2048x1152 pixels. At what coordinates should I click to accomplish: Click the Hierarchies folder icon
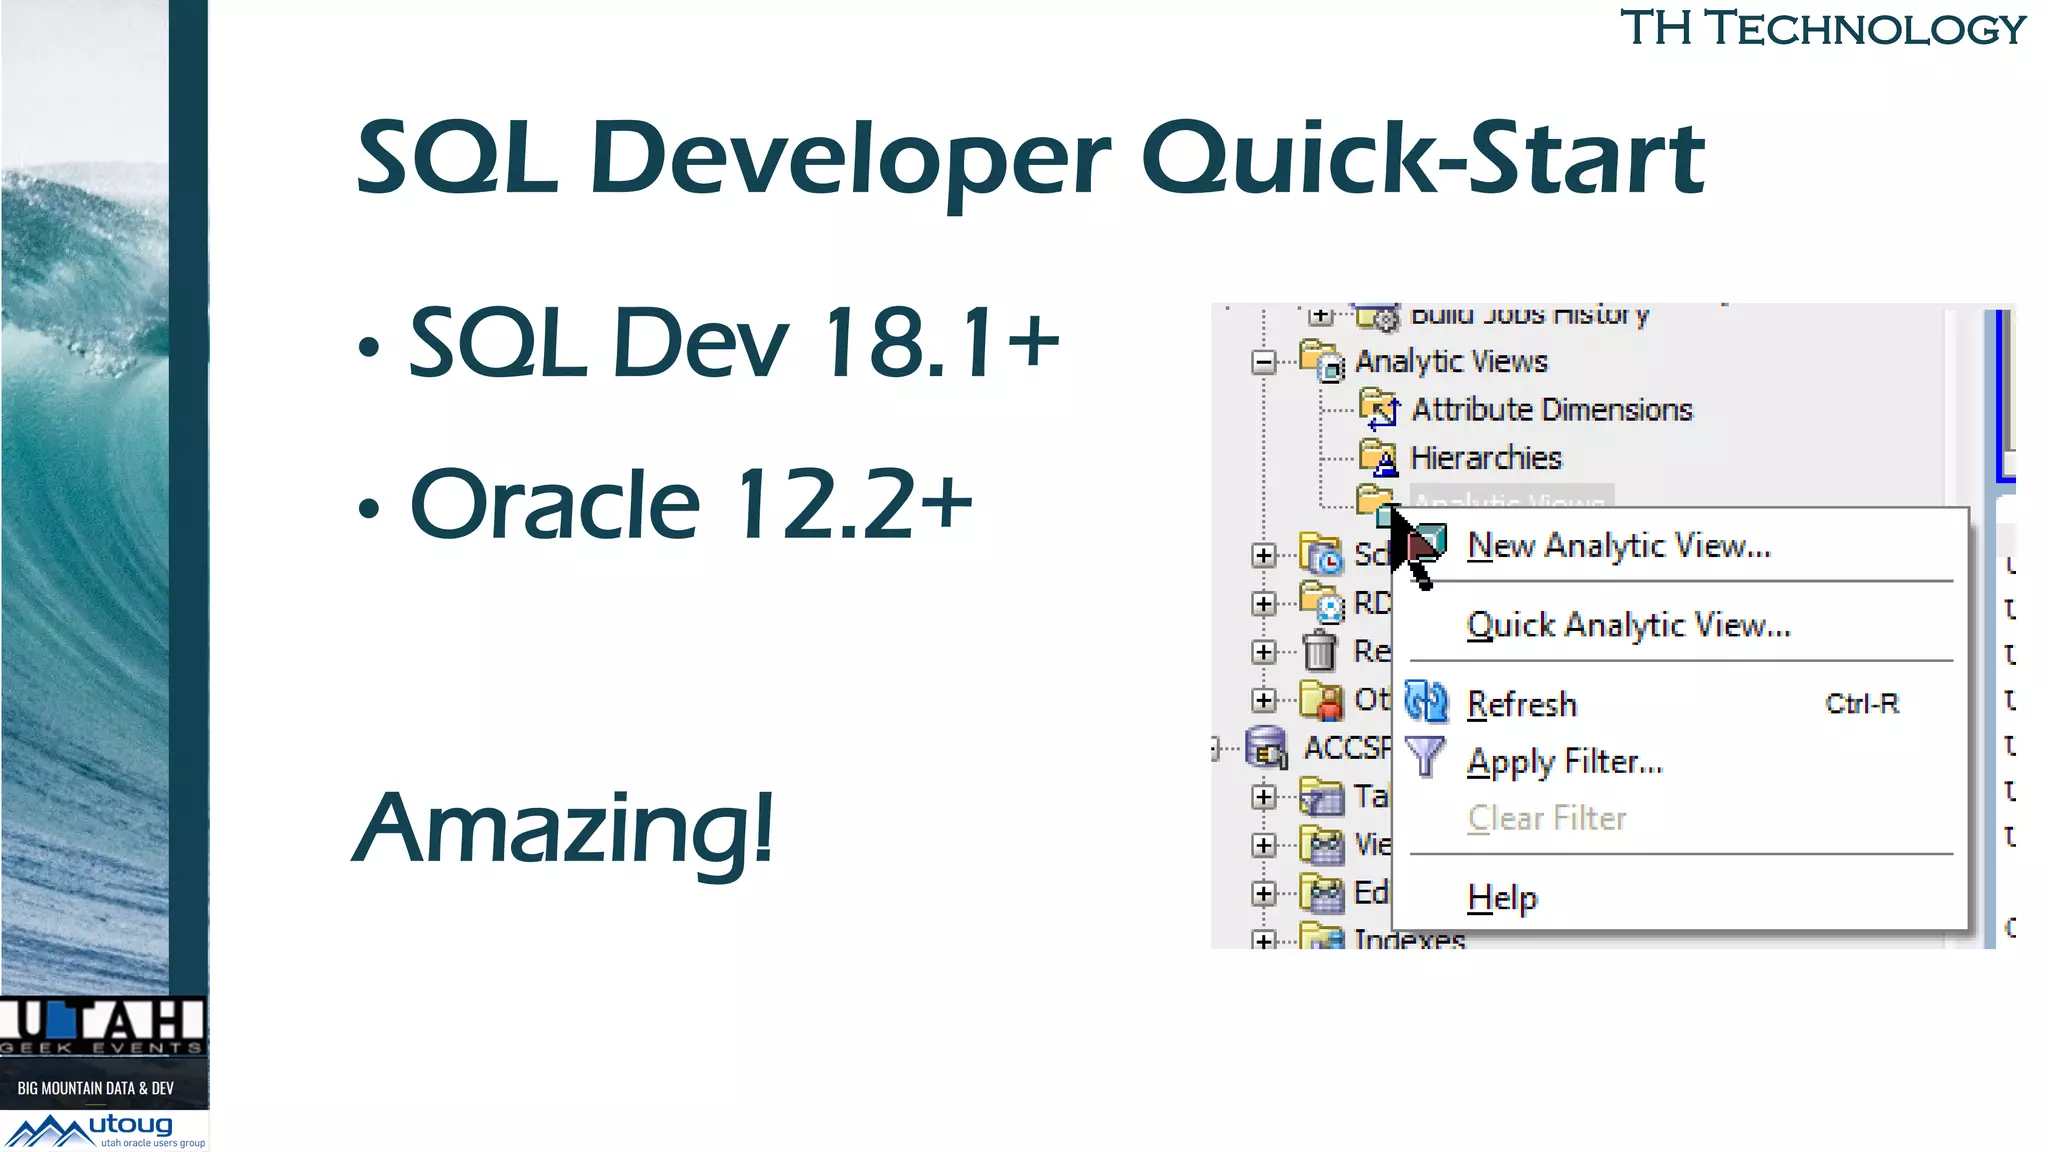[x=1379, y=457]
